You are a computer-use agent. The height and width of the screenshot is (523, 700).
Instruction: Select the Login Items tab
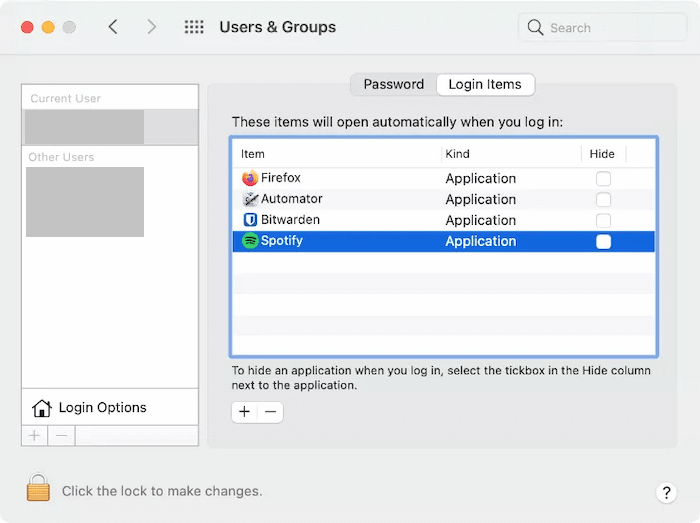(485, 84)
